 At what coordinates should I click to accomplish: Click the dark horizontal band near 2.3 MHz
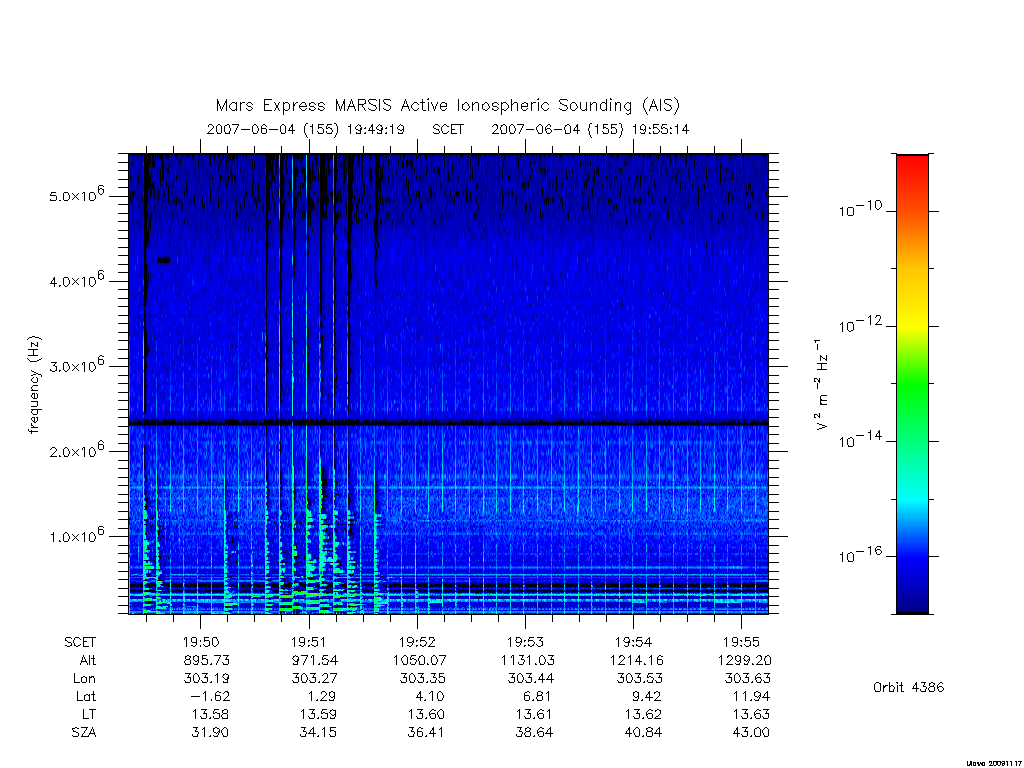(x=448, y=423)
